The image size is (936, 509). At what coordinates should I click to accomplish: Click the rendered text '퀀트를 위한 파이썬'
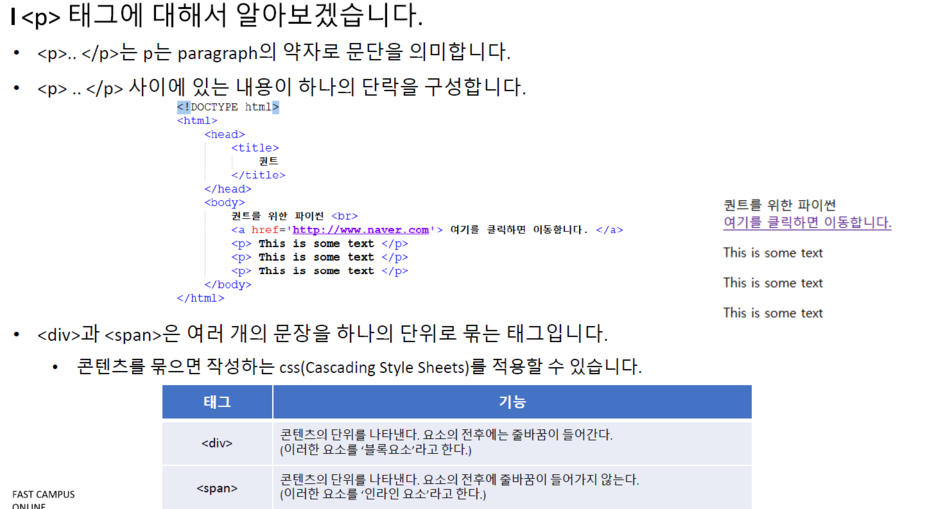[780, 205]
